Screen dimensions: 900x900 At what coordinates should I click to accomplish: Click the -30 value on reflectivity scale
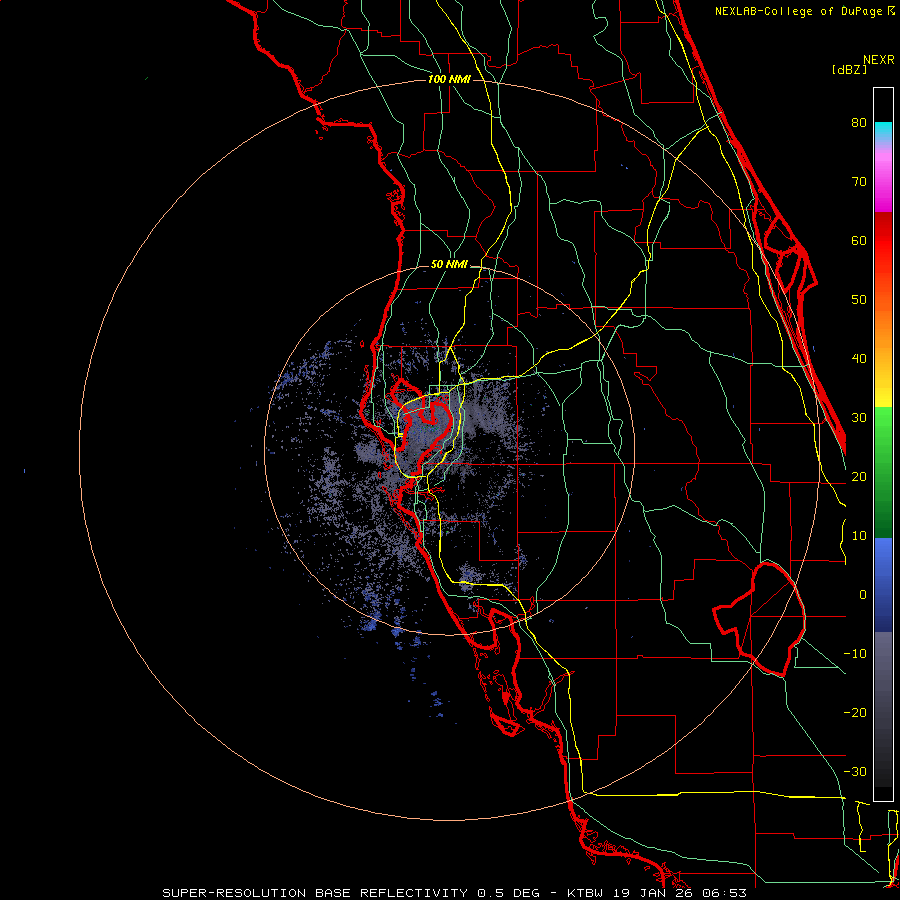coord(855,772)
